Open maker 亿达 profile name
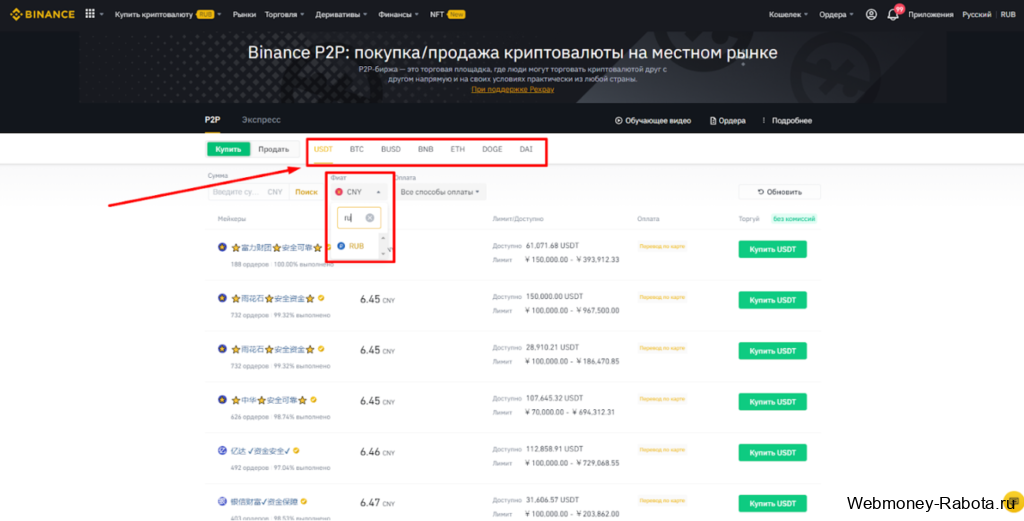The image size is (1024, 521). pos(261,451)
